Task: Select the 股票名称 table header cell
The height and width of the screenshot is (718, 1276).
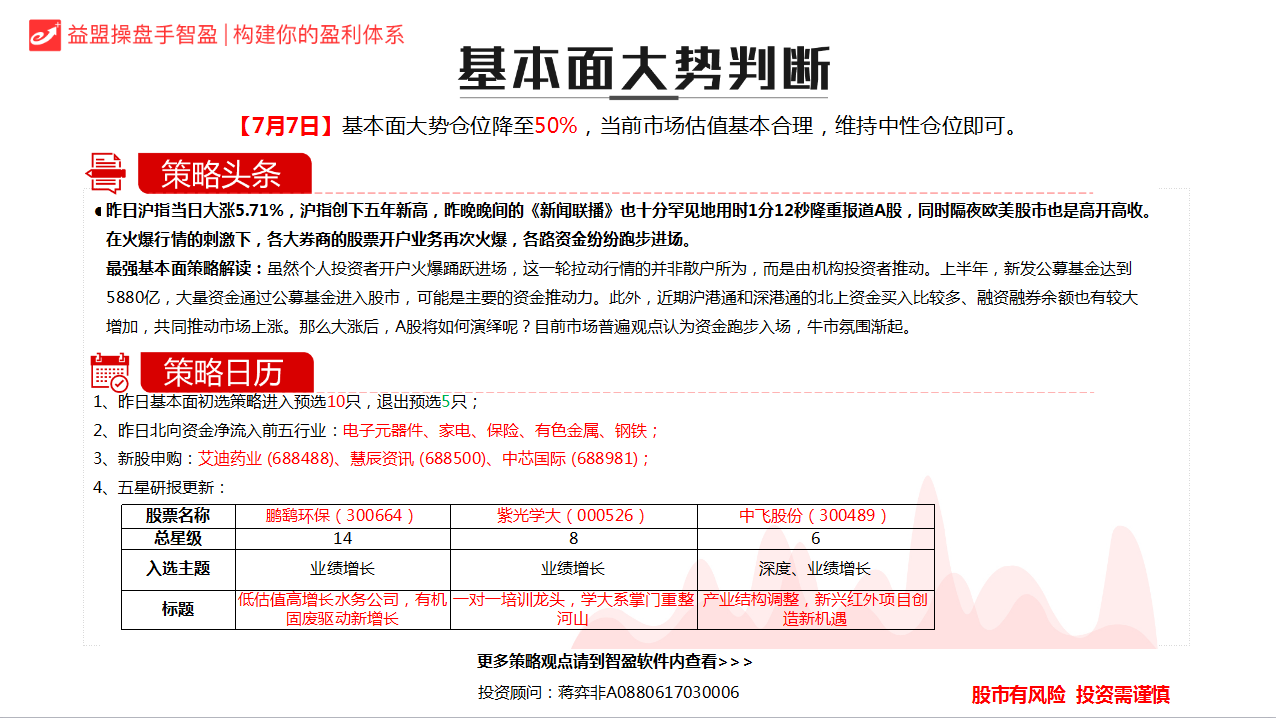Action: [x=178, y=515]
